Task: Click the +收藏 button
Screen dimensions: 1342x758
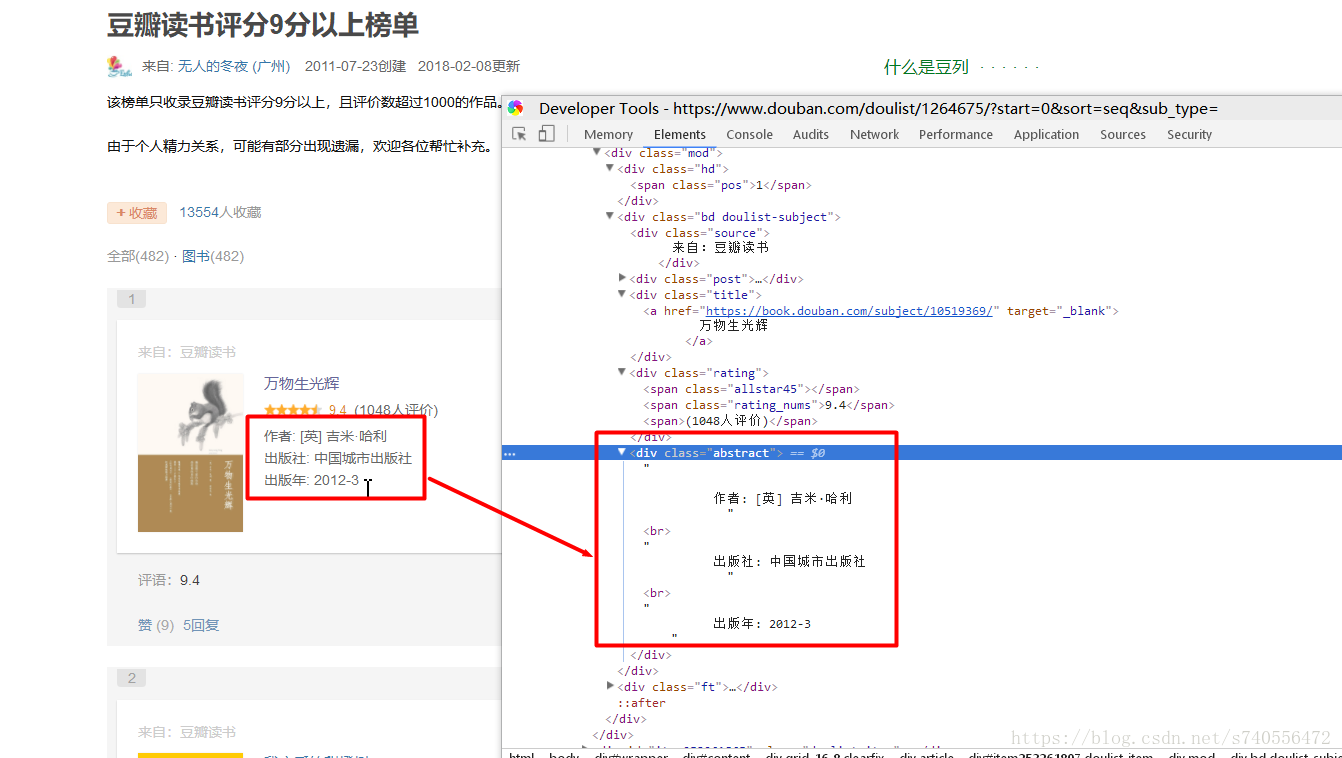Action: click(137, 213)
